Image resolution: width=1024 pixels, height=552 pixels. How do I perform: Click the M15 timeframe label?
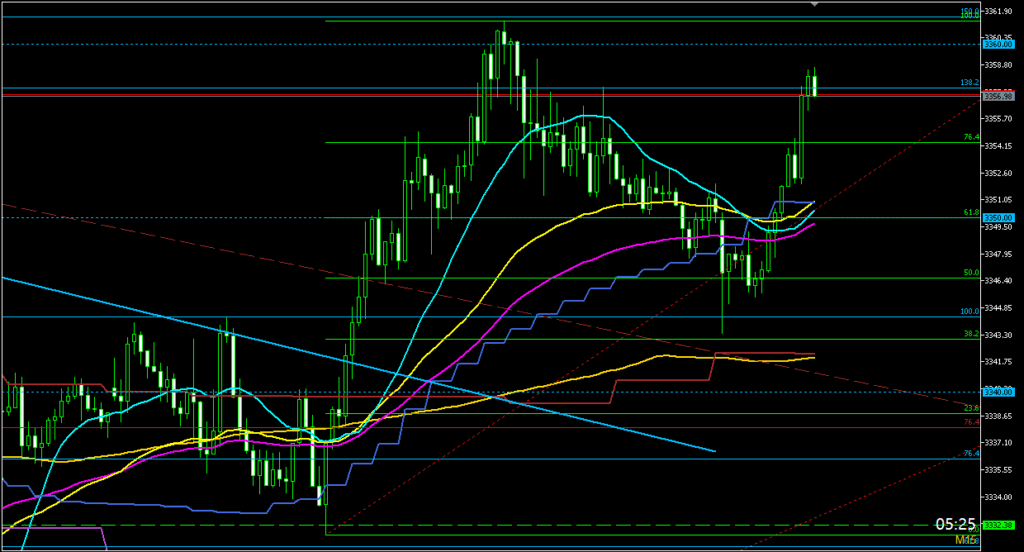[966, 540]
